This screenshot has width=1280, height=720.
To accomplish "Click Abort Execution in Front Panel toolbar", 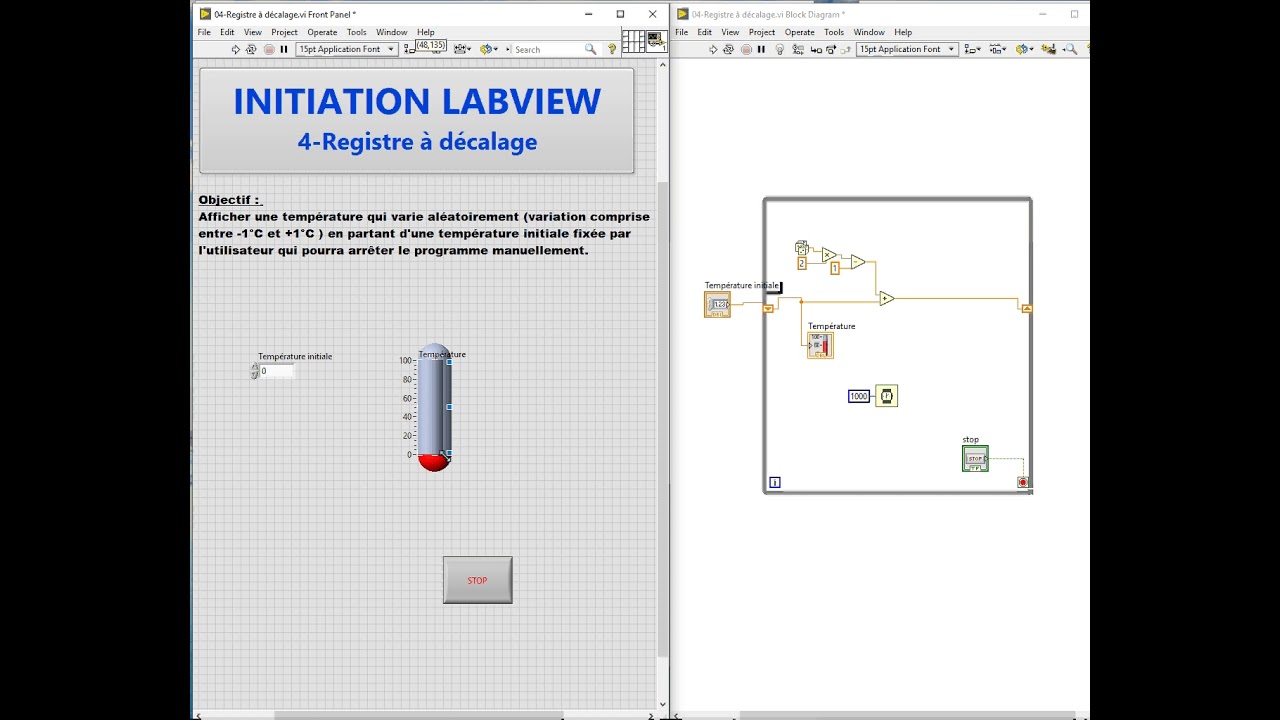I will coord(269,49).
